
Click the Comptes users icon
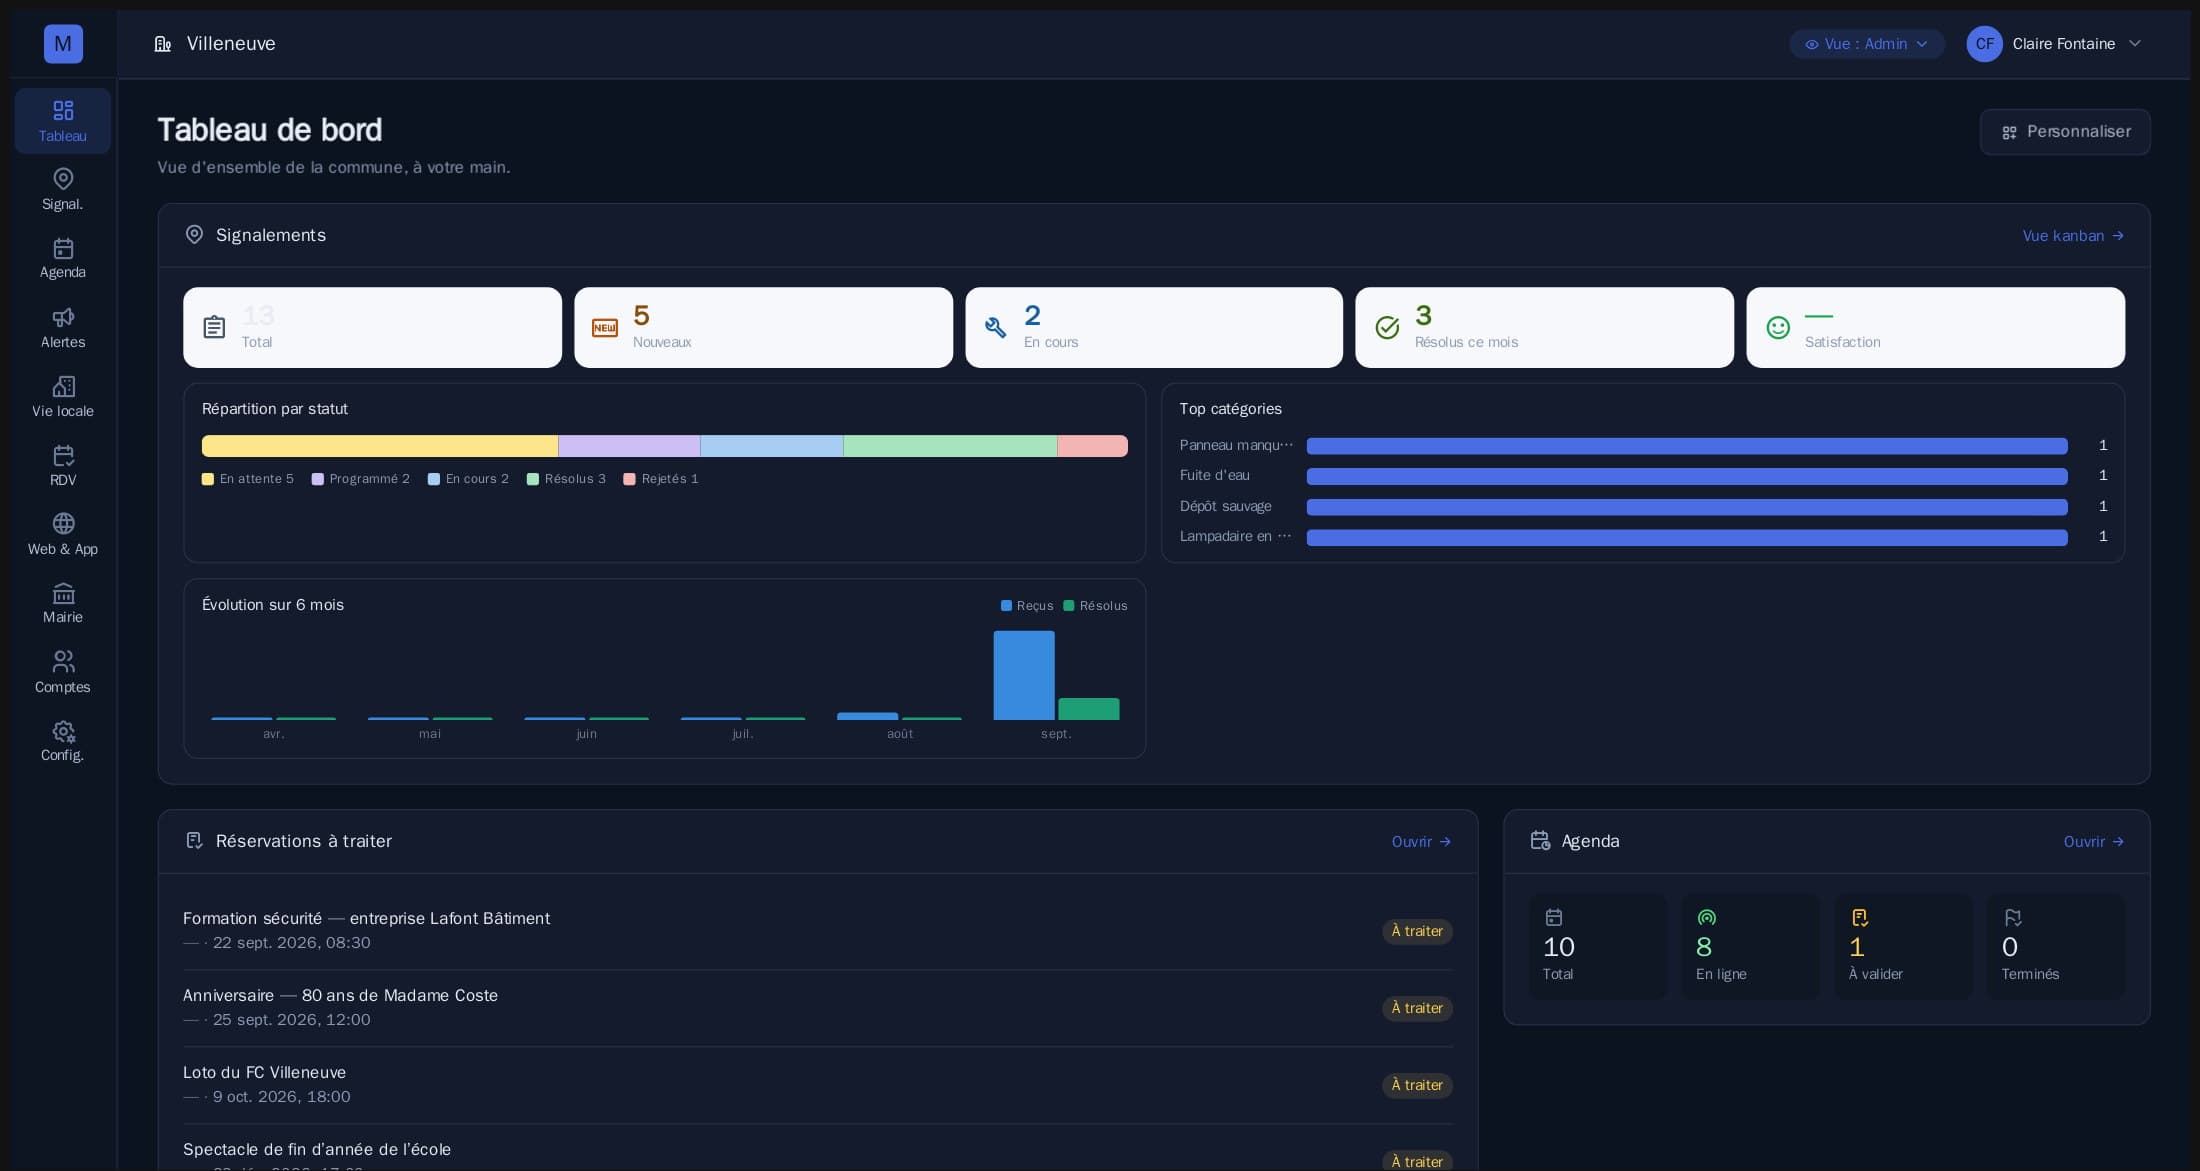pyautogui.click(x=63, y=661)
